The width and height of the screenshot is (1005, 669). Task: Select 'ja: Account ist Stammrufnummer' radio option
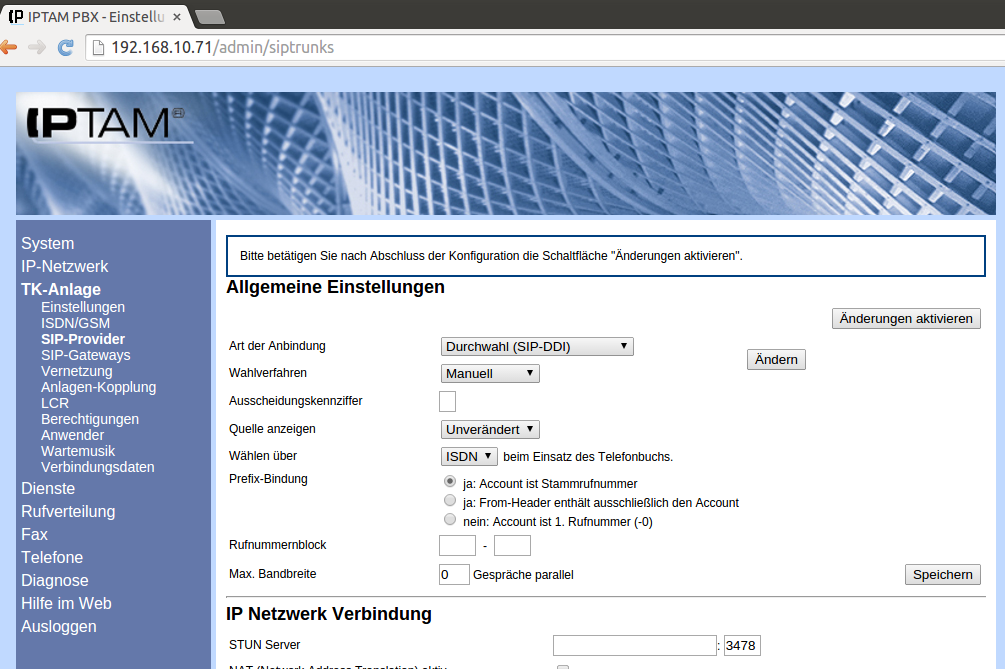pos(449,483)
